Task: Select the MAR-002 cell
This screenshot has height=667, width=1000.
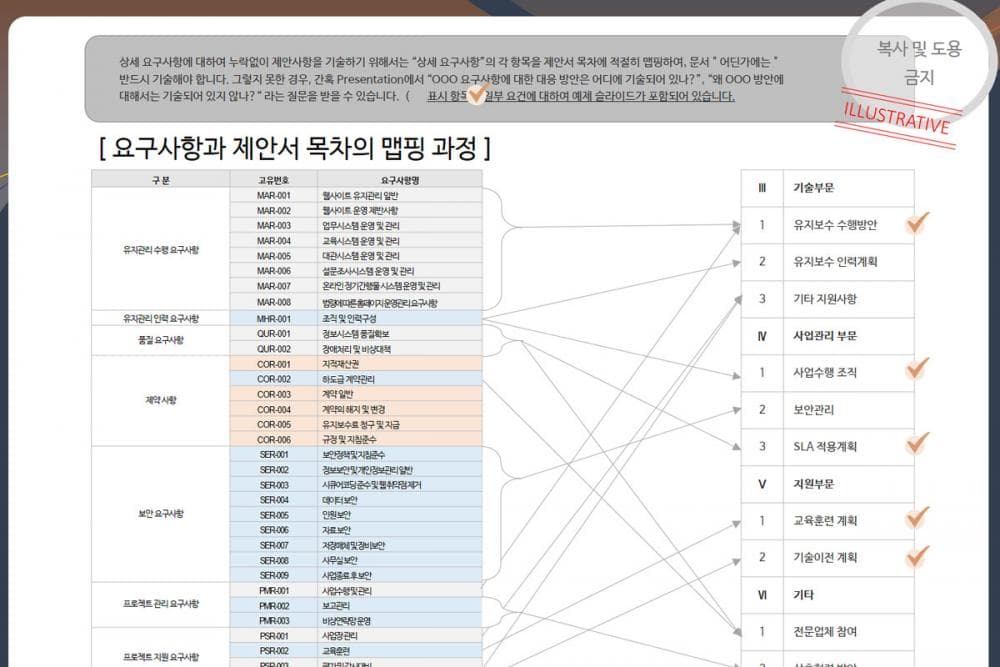Action: pyautogui.click(x=274, y=210)
